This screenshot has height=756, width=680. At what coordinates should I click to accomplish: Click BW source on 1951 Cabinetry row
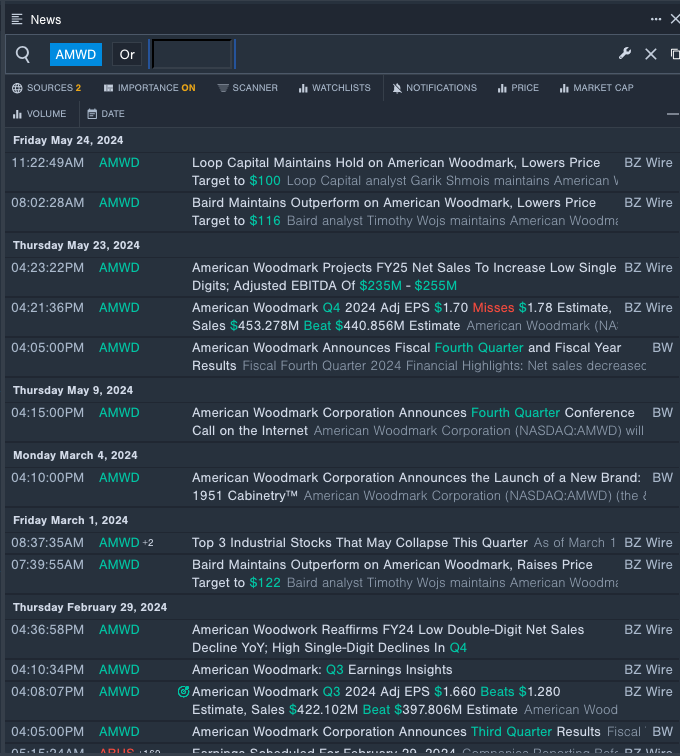point(662,478)
